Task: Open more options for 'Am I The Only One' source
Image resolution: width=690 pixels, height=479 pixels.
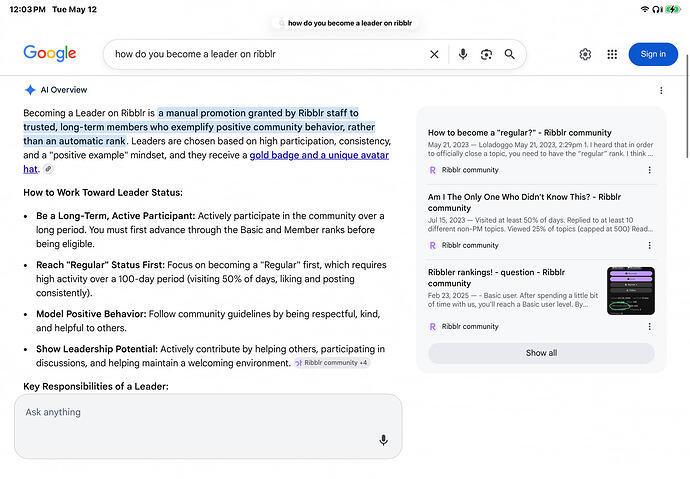Action: [650, 245]
